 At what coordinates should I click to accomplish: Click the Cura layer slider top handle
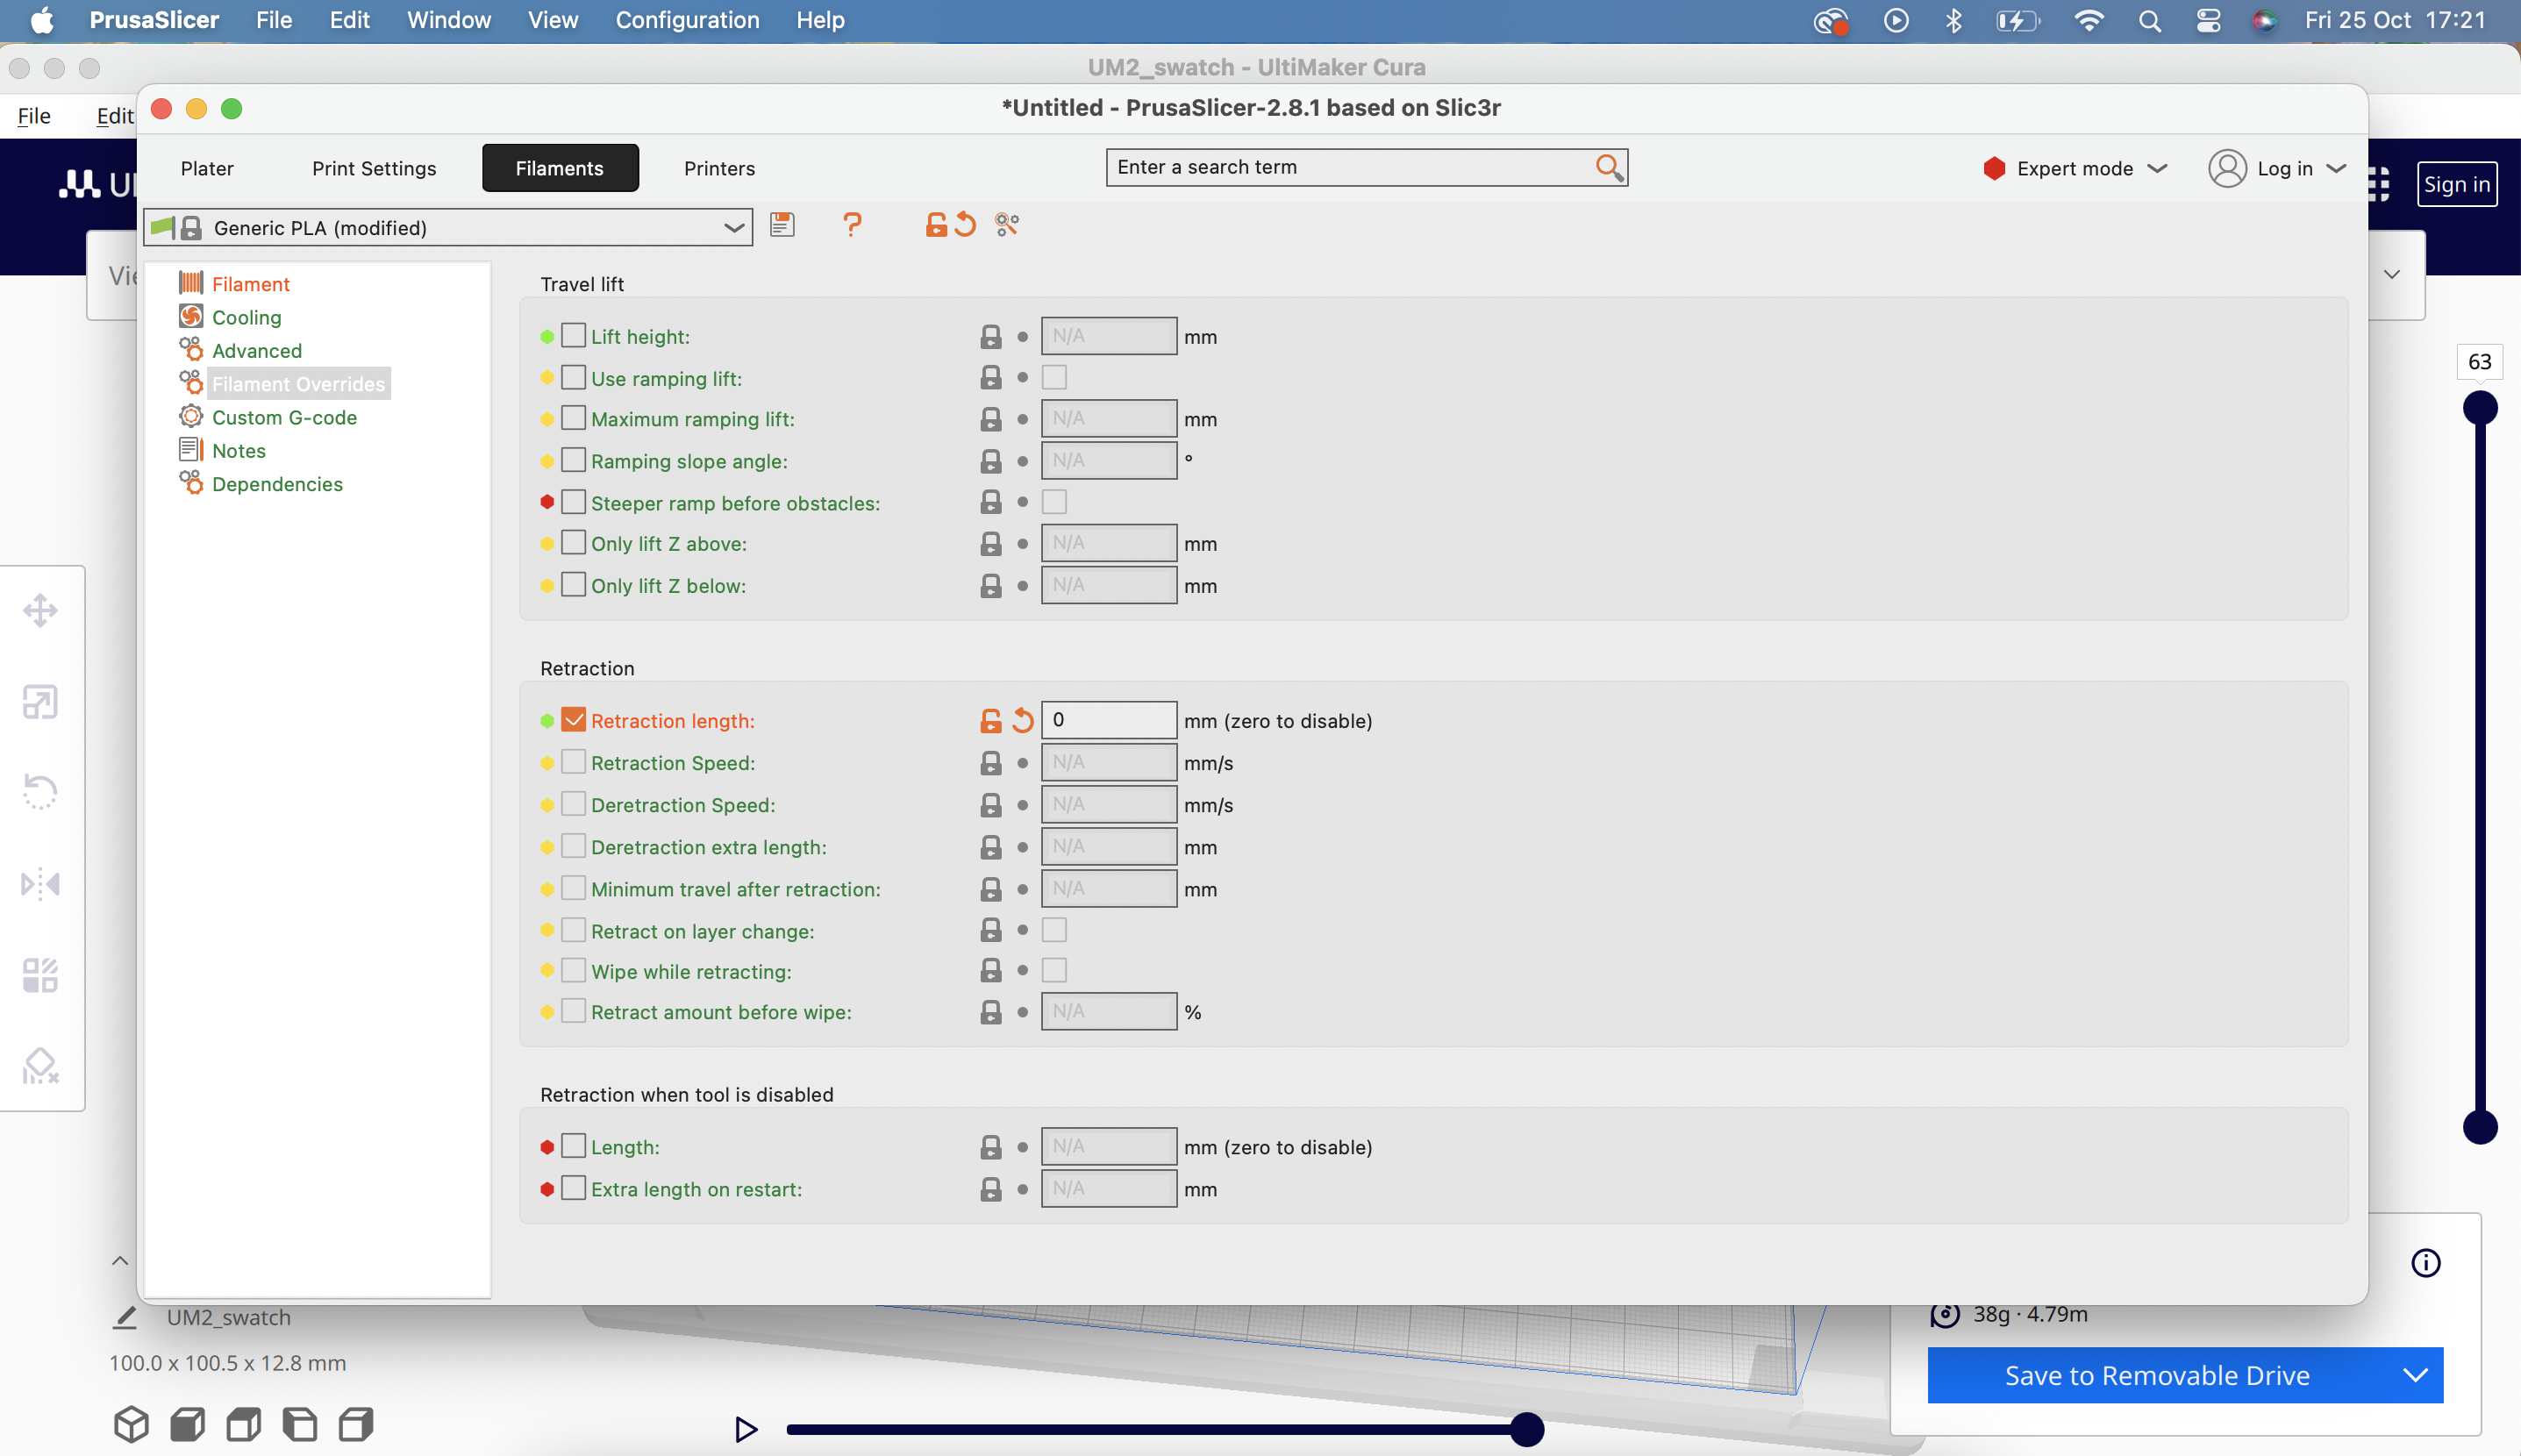2480,408
